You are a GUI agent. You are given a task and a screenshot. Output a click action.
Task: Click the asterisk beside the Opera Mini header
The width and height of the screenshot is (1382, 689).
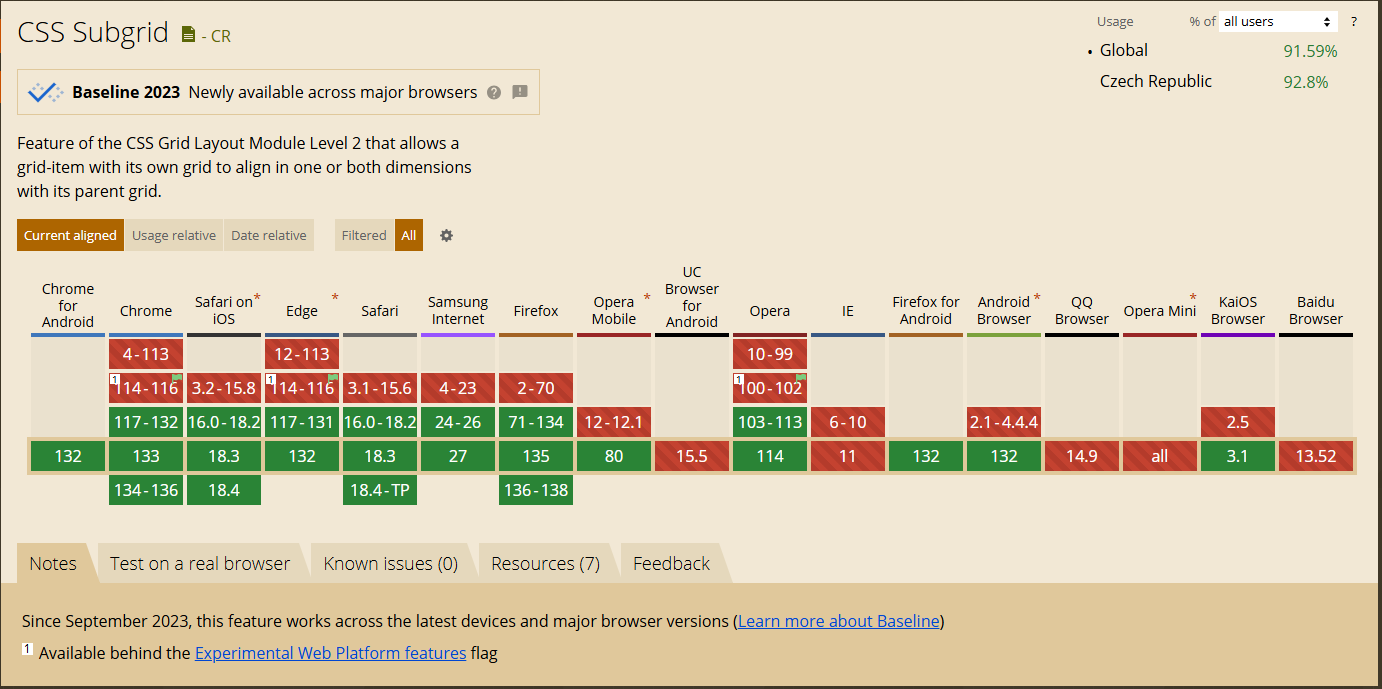1193,296
